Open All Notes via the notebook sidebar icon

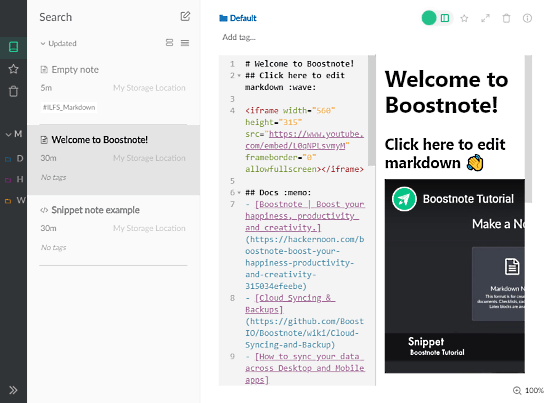pos(13,47)
